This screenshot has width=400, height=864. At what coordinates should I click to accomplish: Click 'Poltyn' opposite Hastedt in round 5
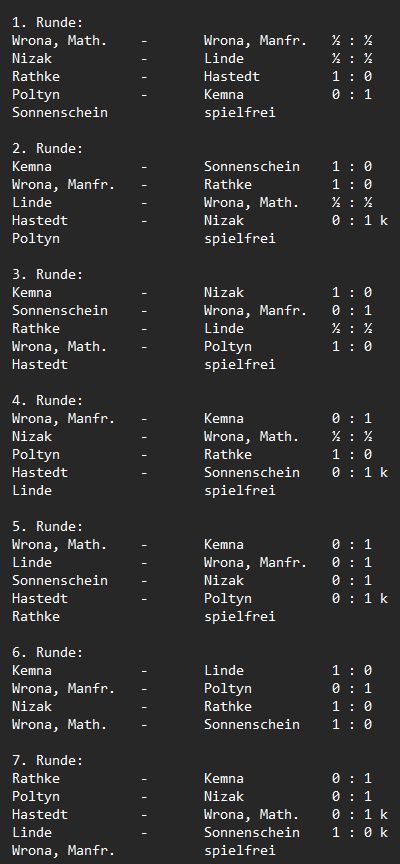pos(228,598)
